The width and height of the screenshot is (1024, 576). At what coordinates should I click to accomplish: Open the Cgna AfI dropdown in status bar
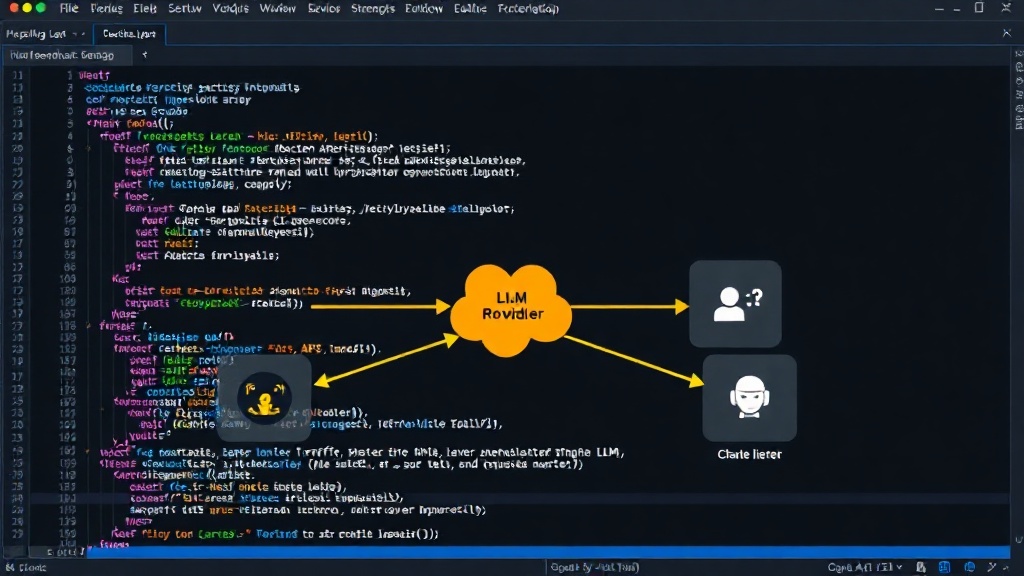pyautogui.click(x=865, y=567)
